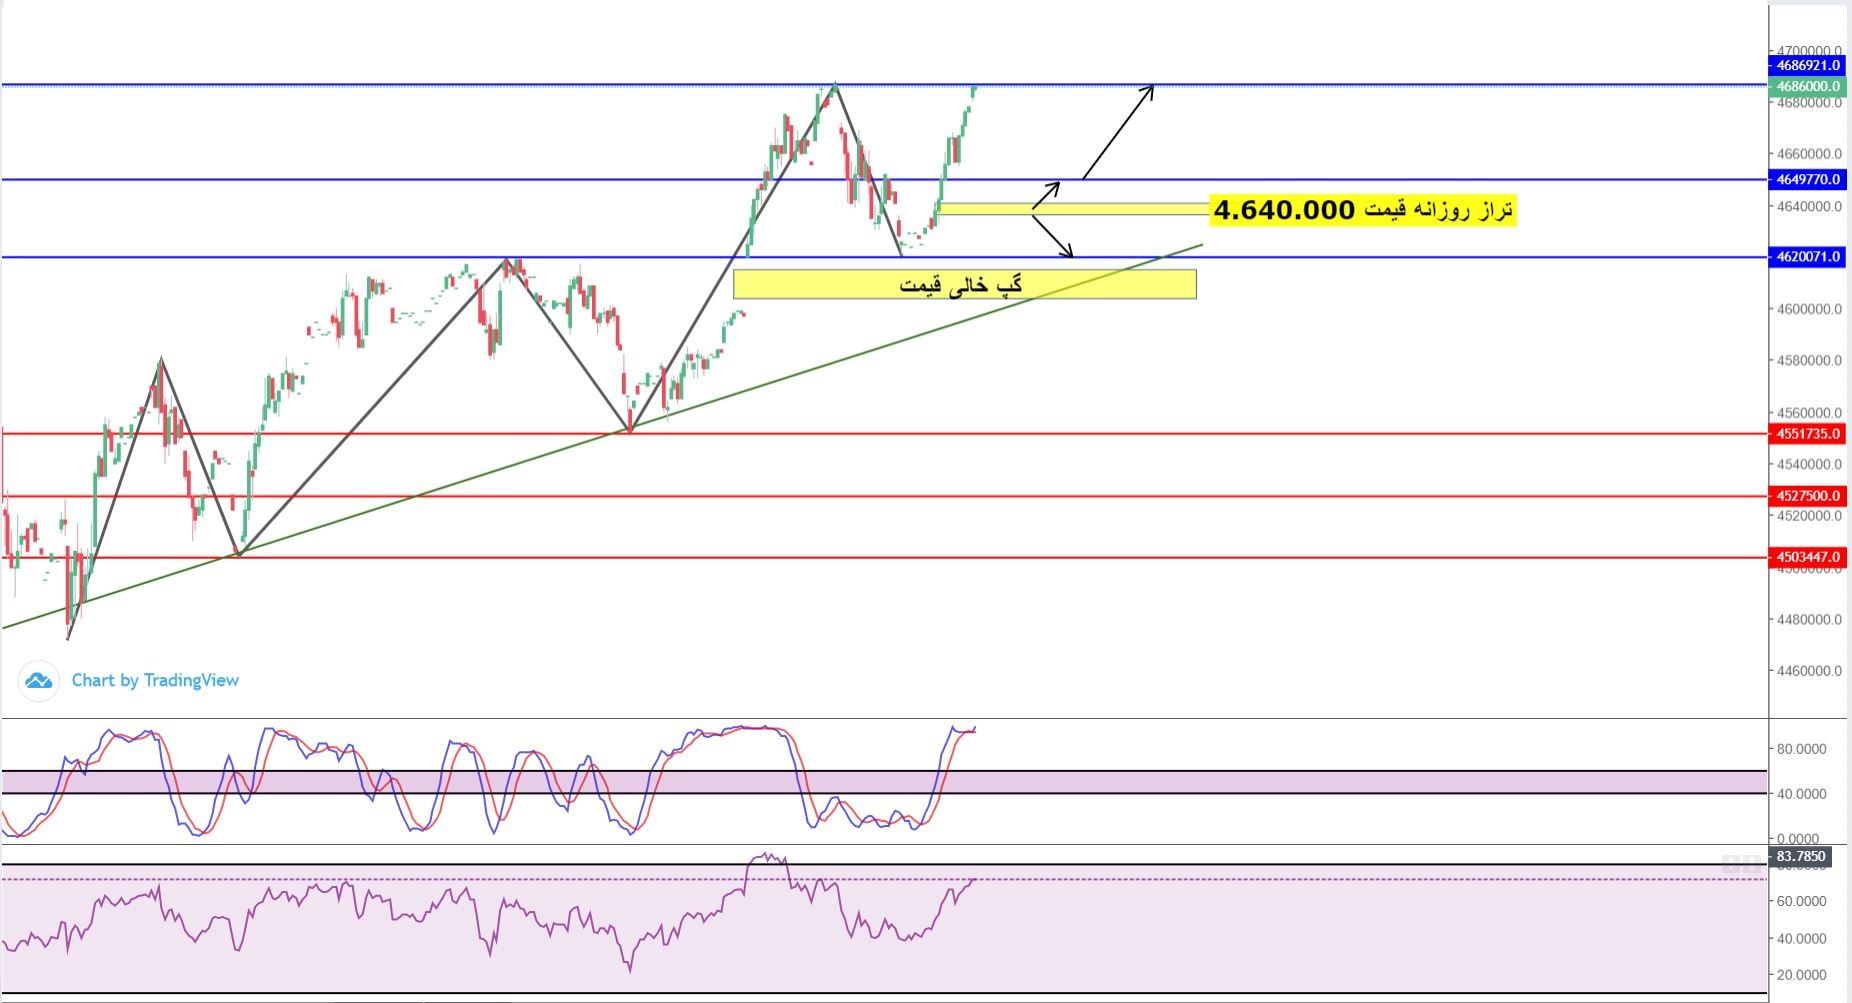
Task: Click the 4700000.0 tick on price axis
Action: tap(1809, 50)
